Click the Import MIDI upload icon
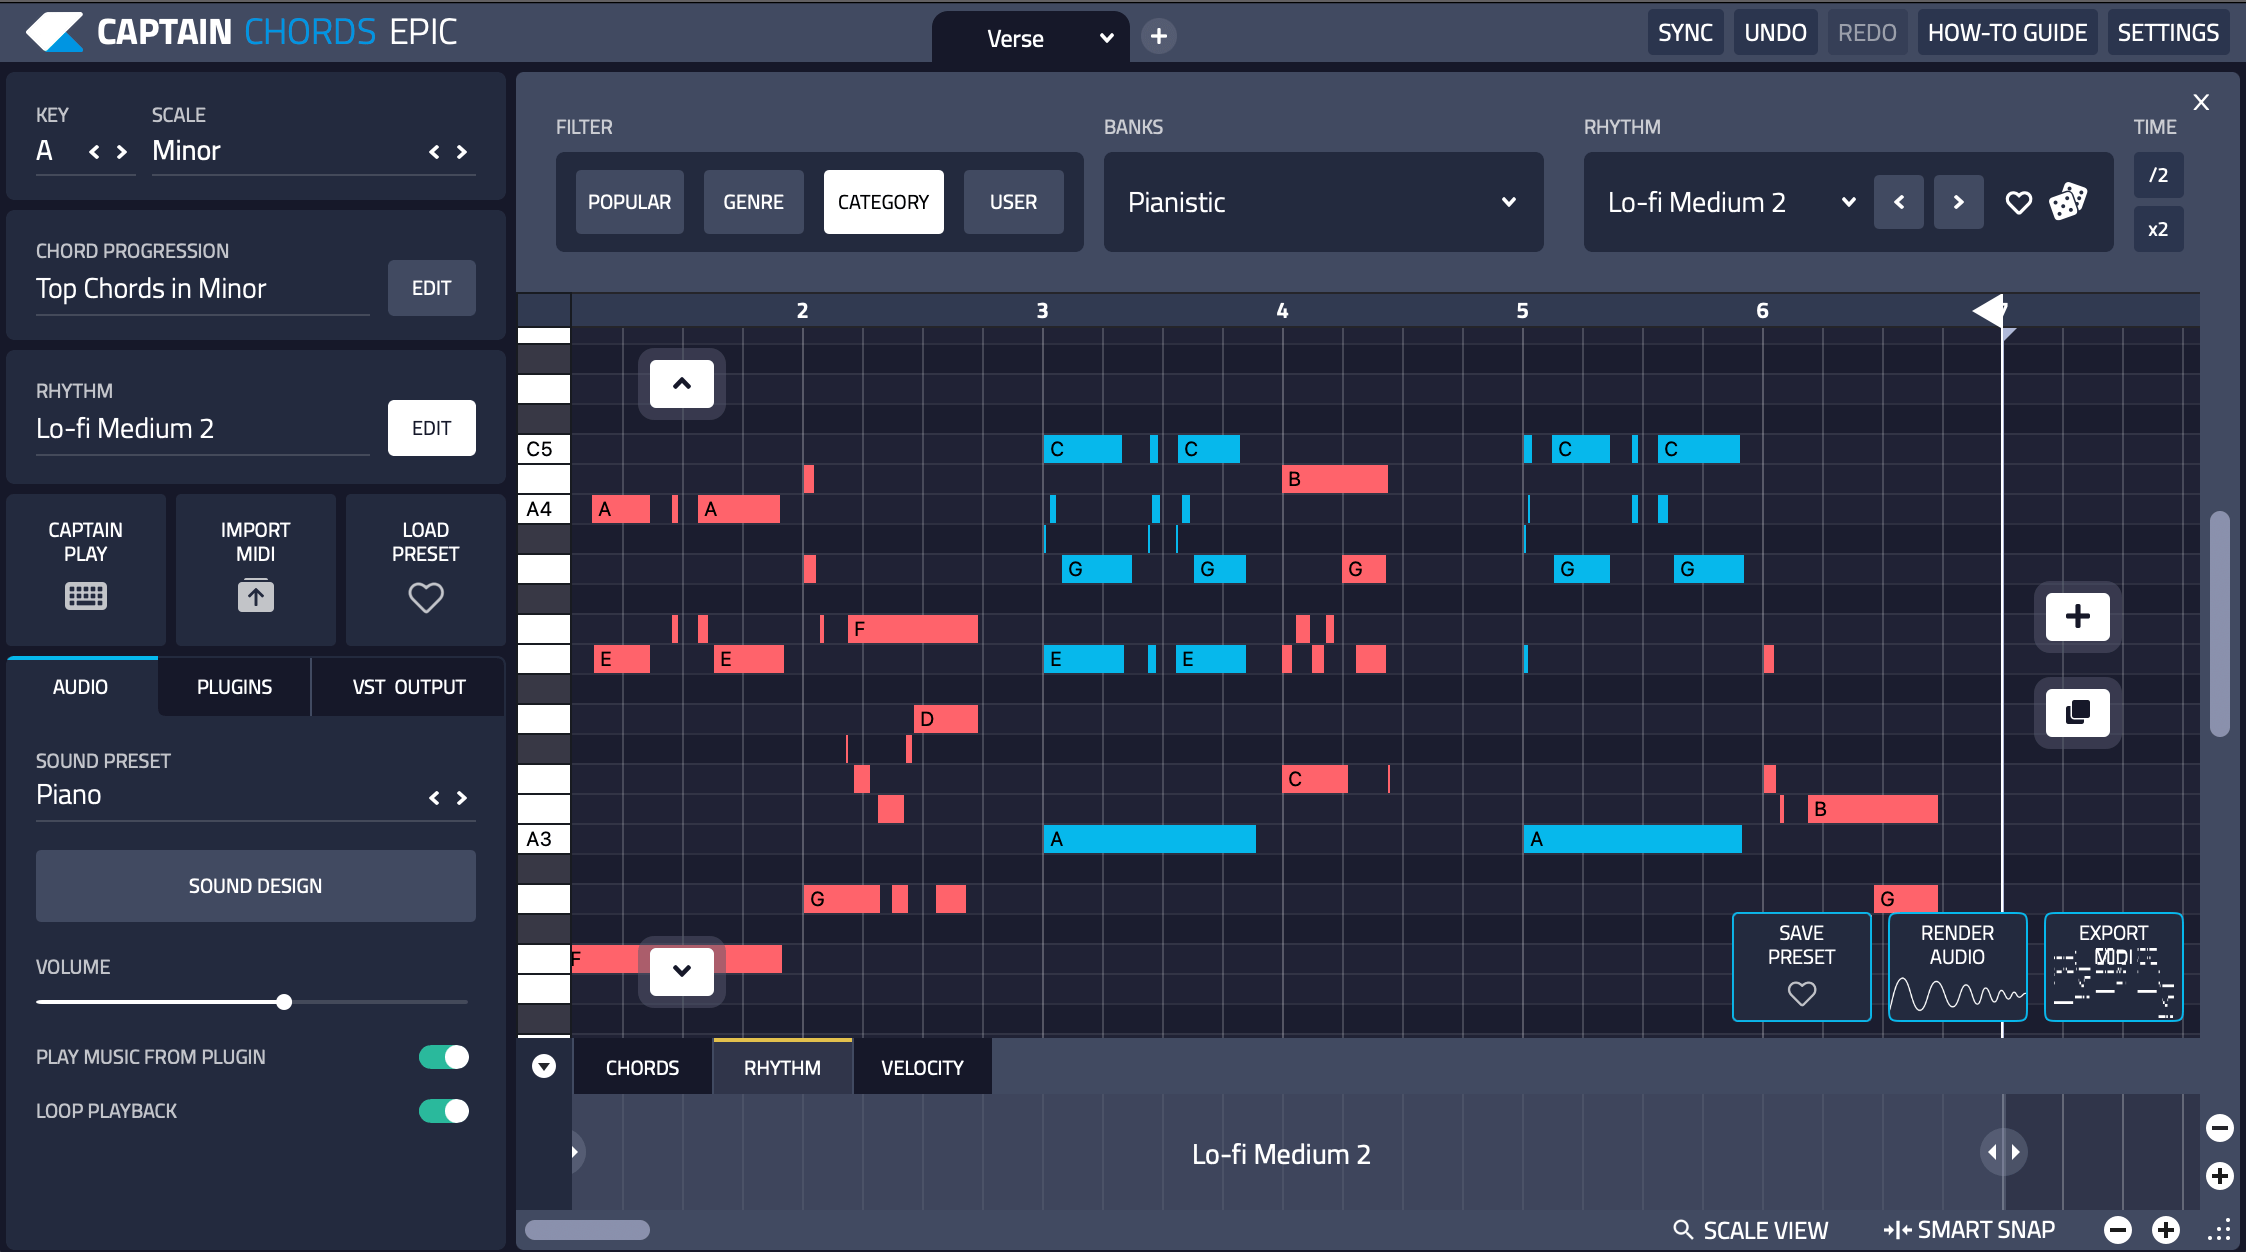This screenshot has height=1252, width=2246. click(x=255, y=596)
